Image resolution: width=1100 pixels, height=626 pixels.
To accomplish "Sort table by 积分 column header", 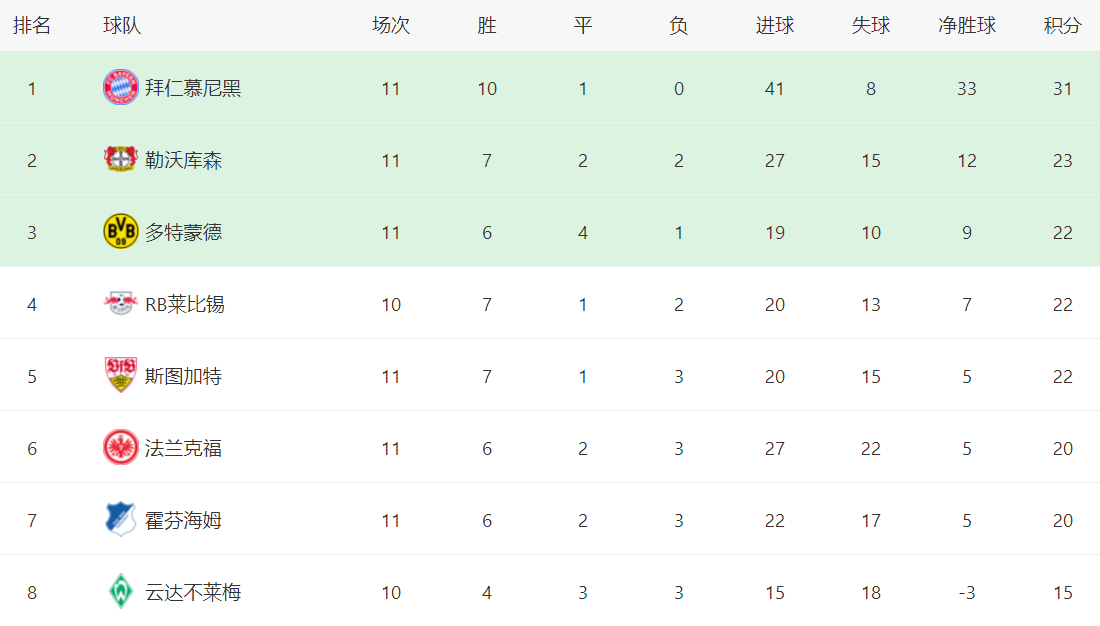I will click(x=1062, y=26).
